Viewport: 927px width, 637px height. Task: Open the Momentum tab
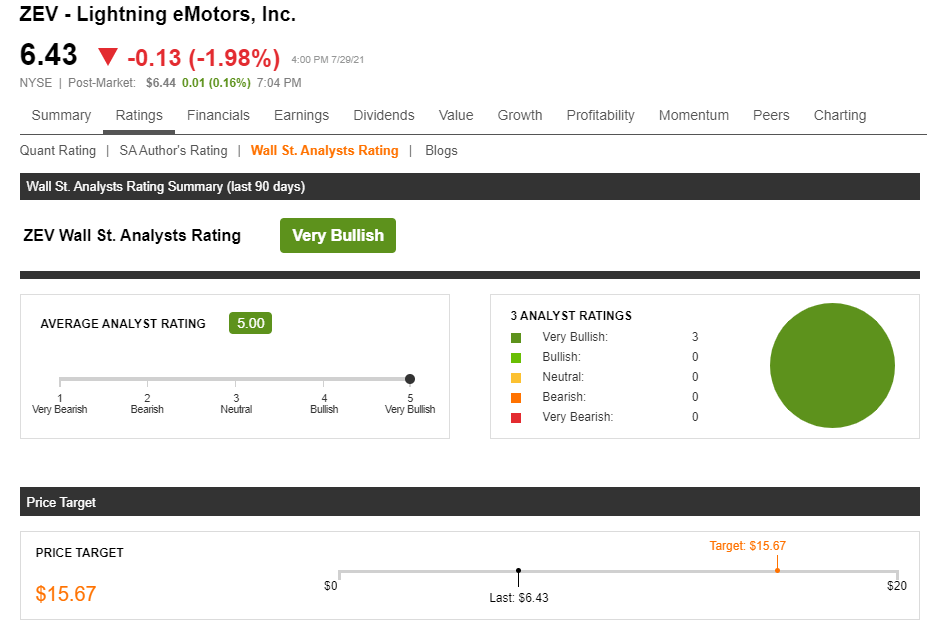693,115
